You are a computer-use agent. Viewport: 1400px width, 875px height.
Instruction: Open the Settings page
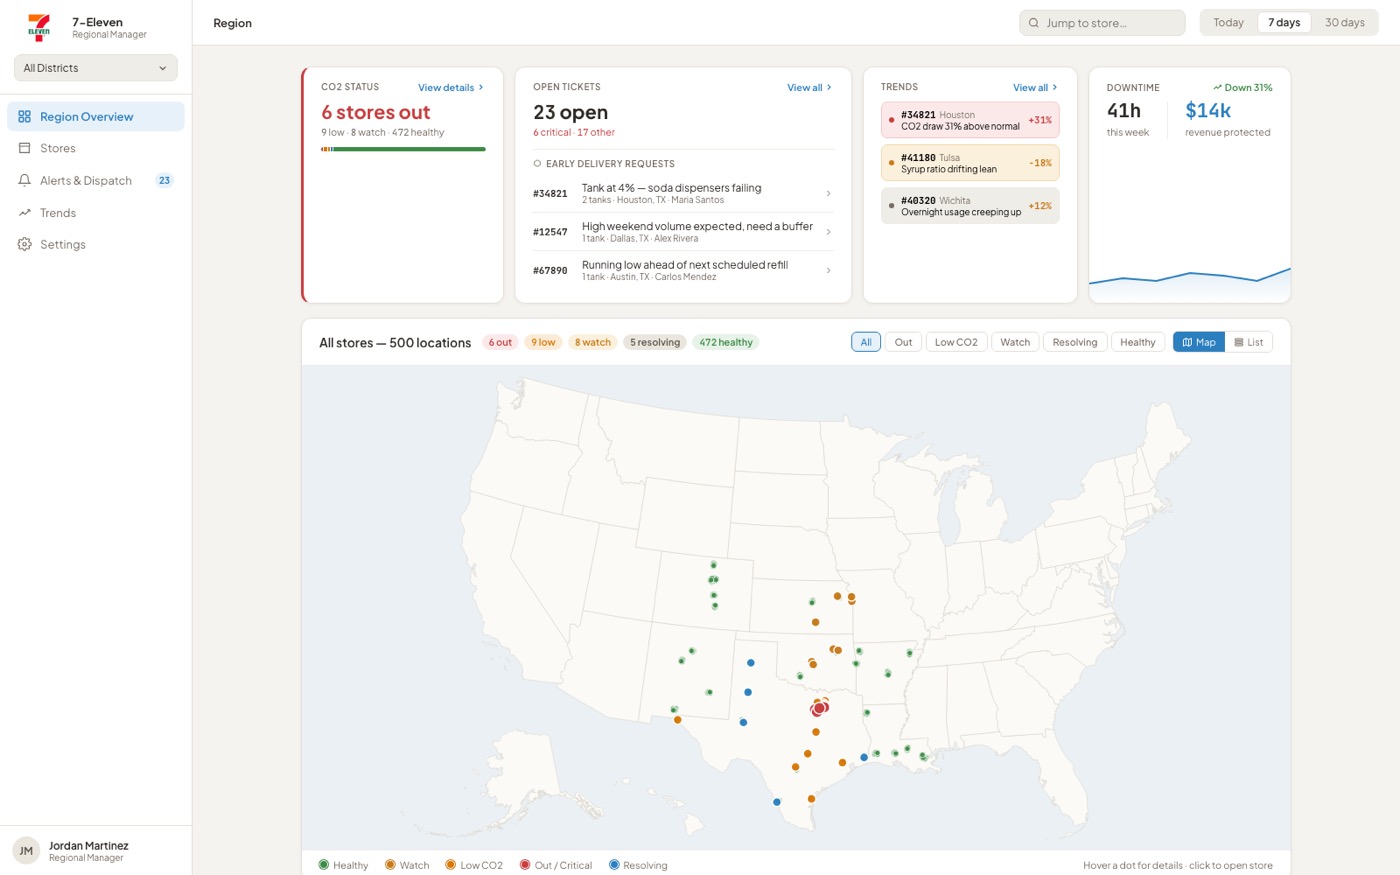pos(96,244)
